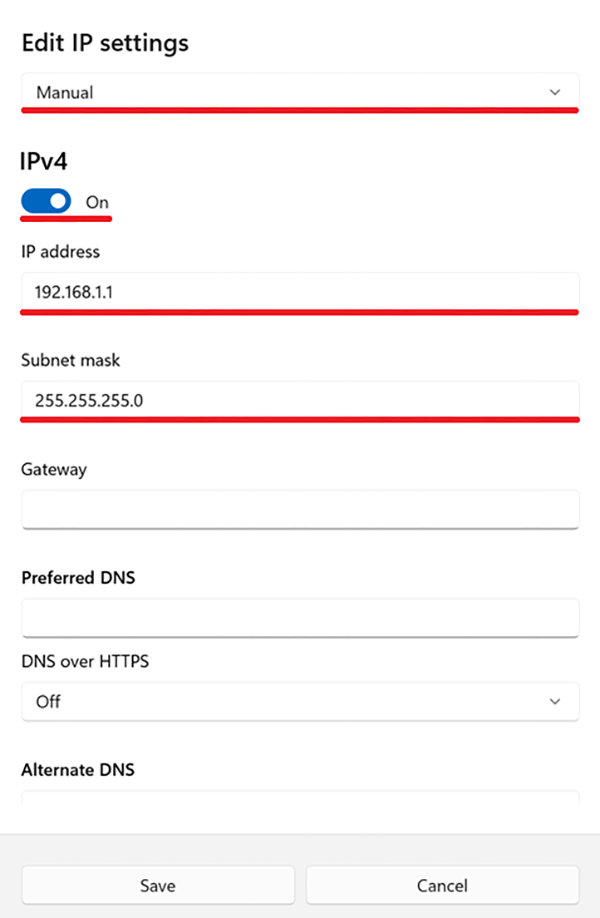
Task: Click the chevron arrow beside Manual
Action: pyautogui.click(x=554, y=93)
